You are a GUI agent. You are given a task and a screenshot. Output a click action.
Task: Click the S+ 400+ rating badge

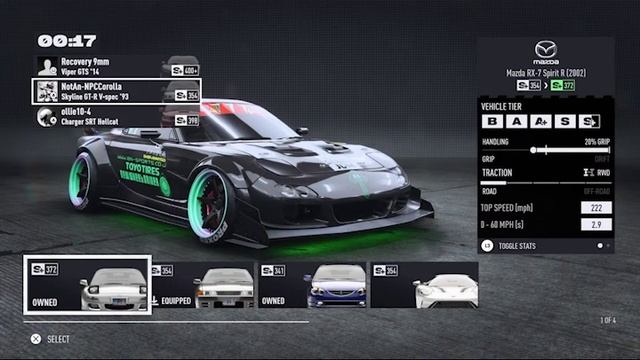[x=185, y=71]
